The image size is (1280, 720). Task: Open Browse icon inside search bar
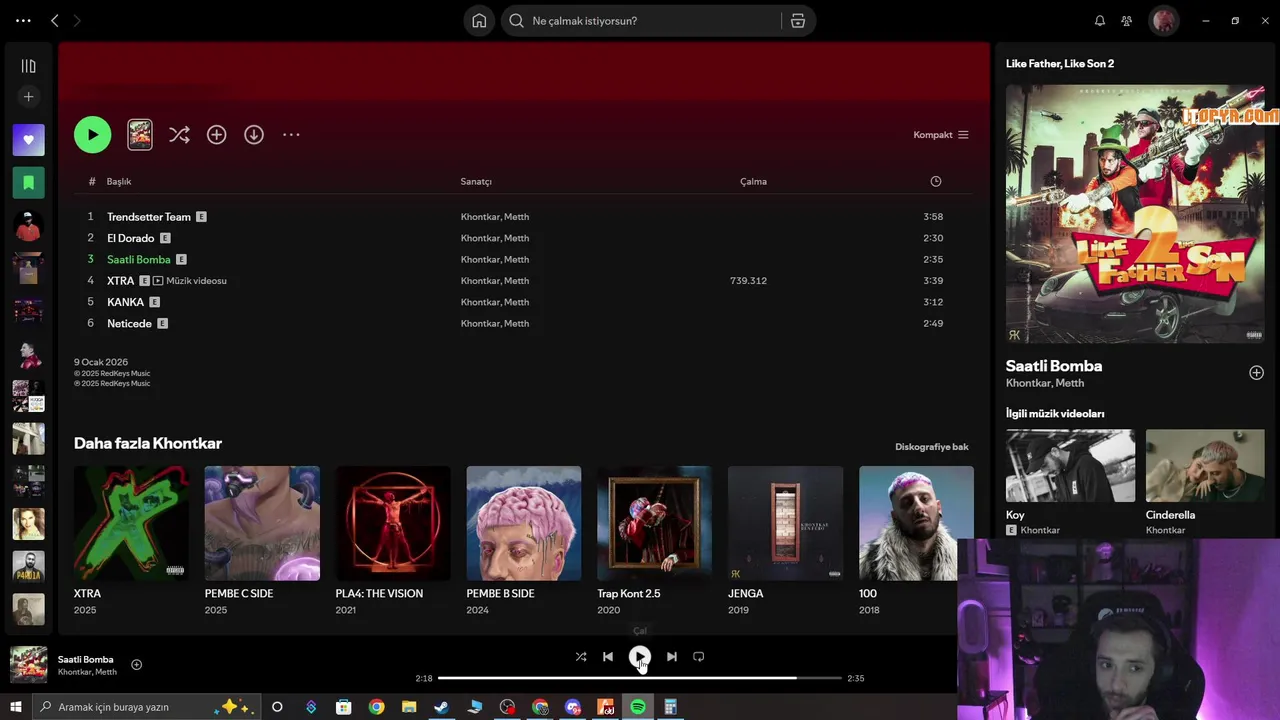click(x=798, y=21)
